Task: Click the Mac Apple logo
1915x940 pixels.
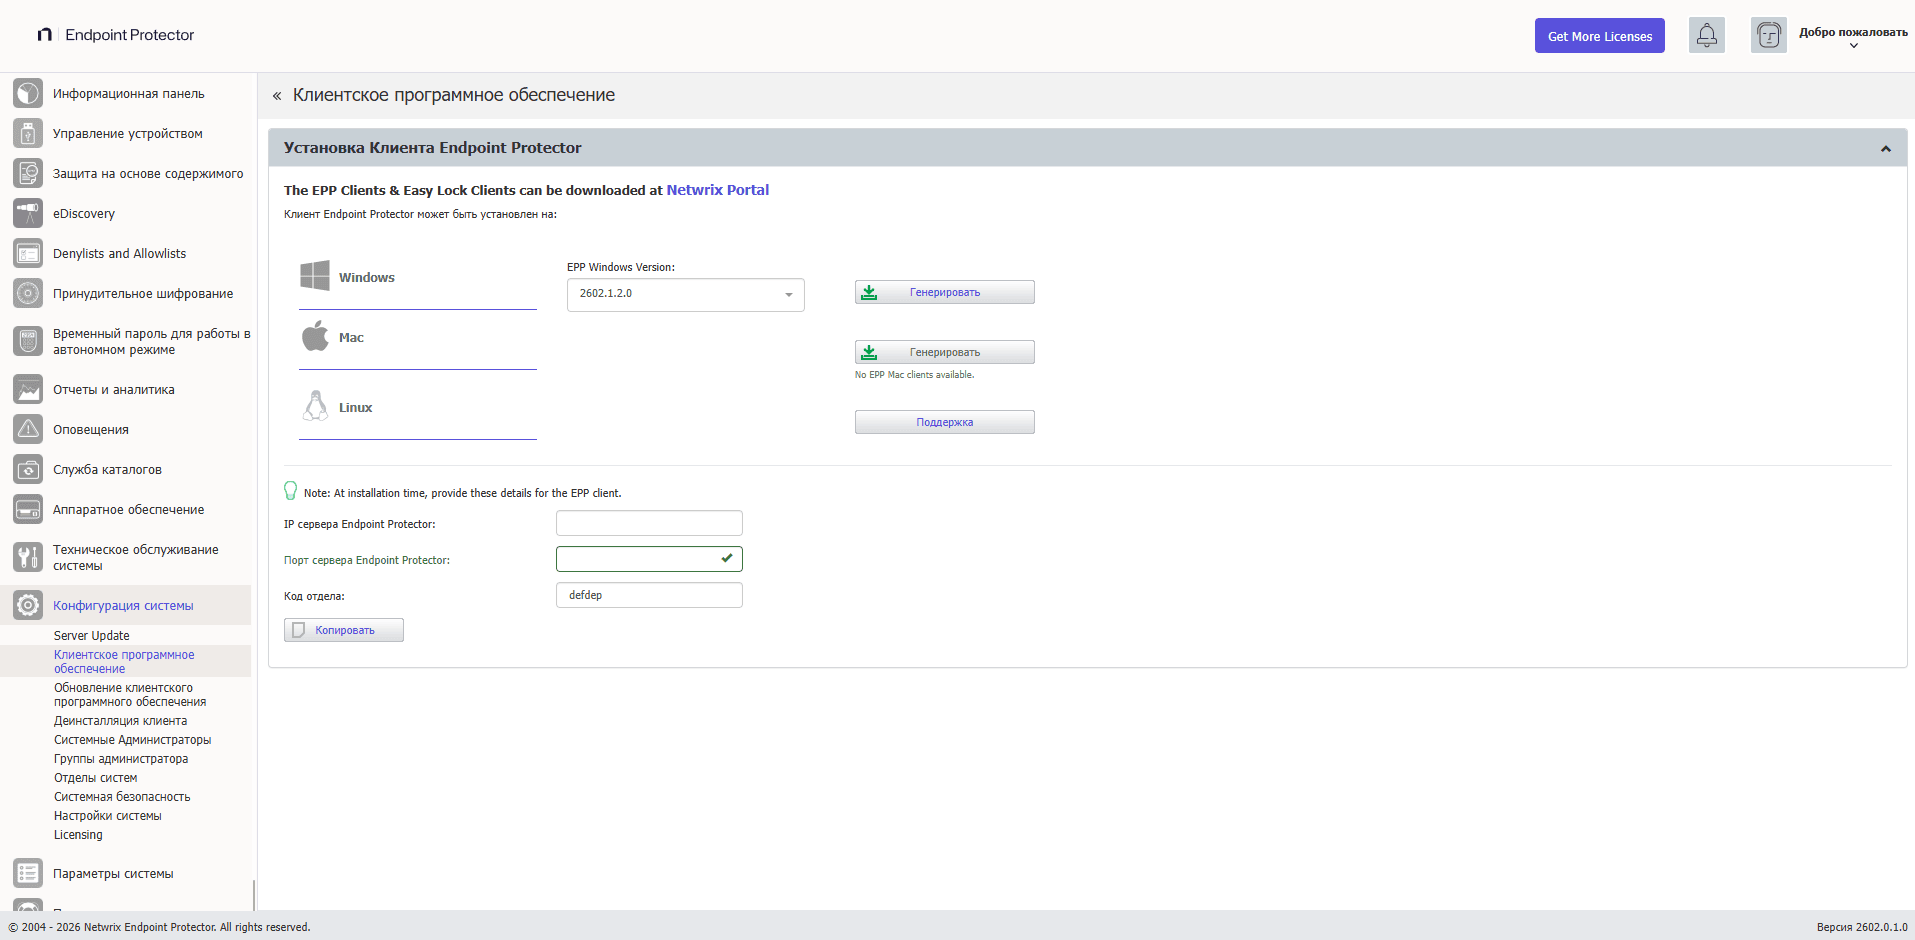Action: 315,336
